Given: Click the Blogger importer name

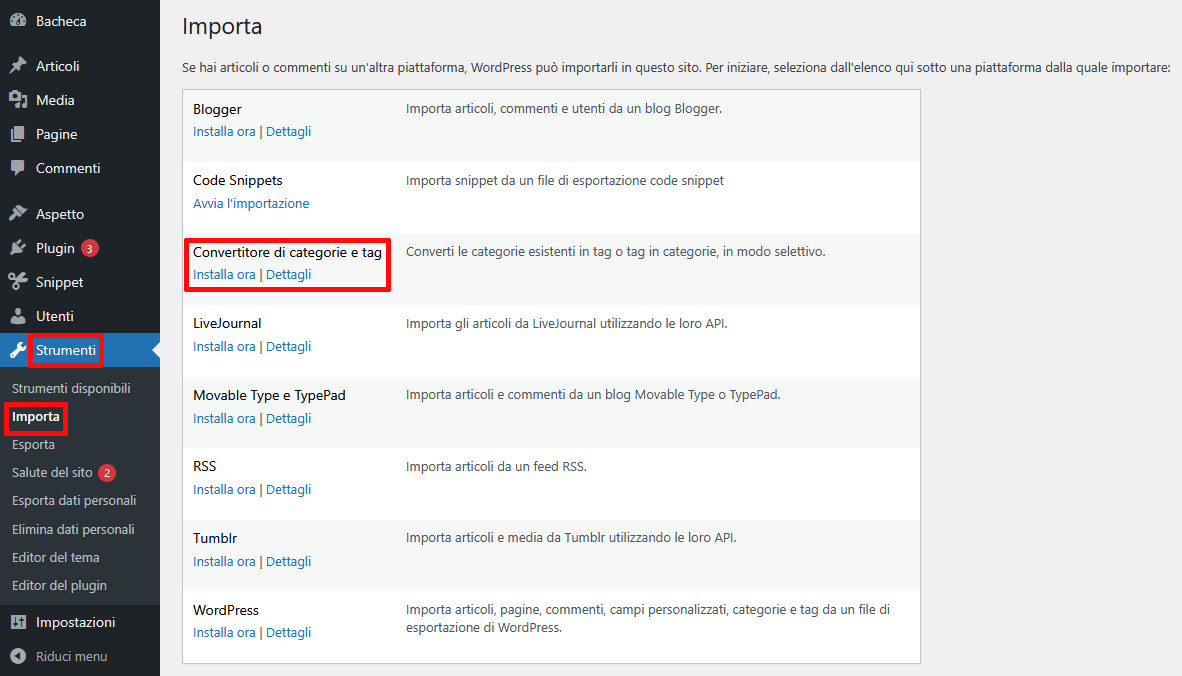Looking at the screenshot, I should click(x=217, y=109).
